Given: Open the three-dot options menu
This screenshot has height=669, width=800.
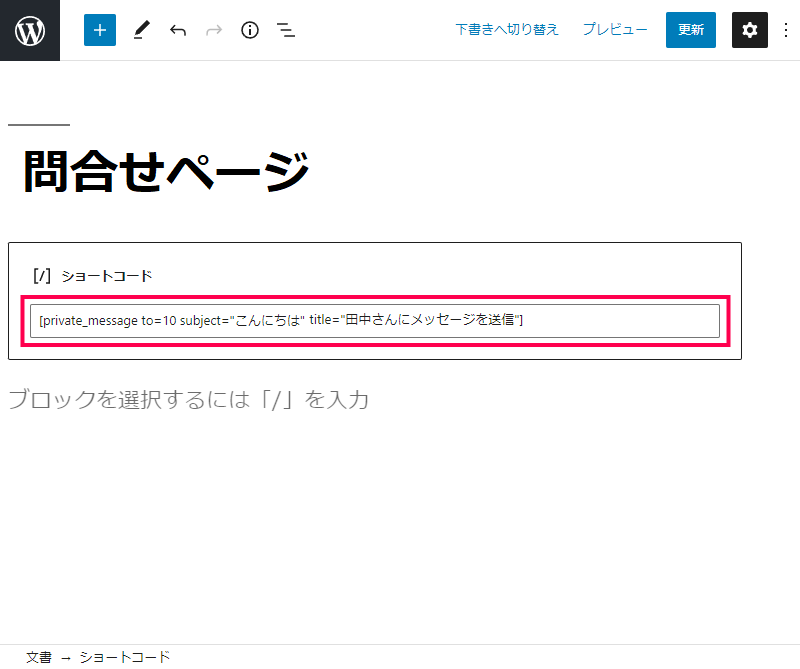Looking at the screenshot, I should tap(786, 30).
